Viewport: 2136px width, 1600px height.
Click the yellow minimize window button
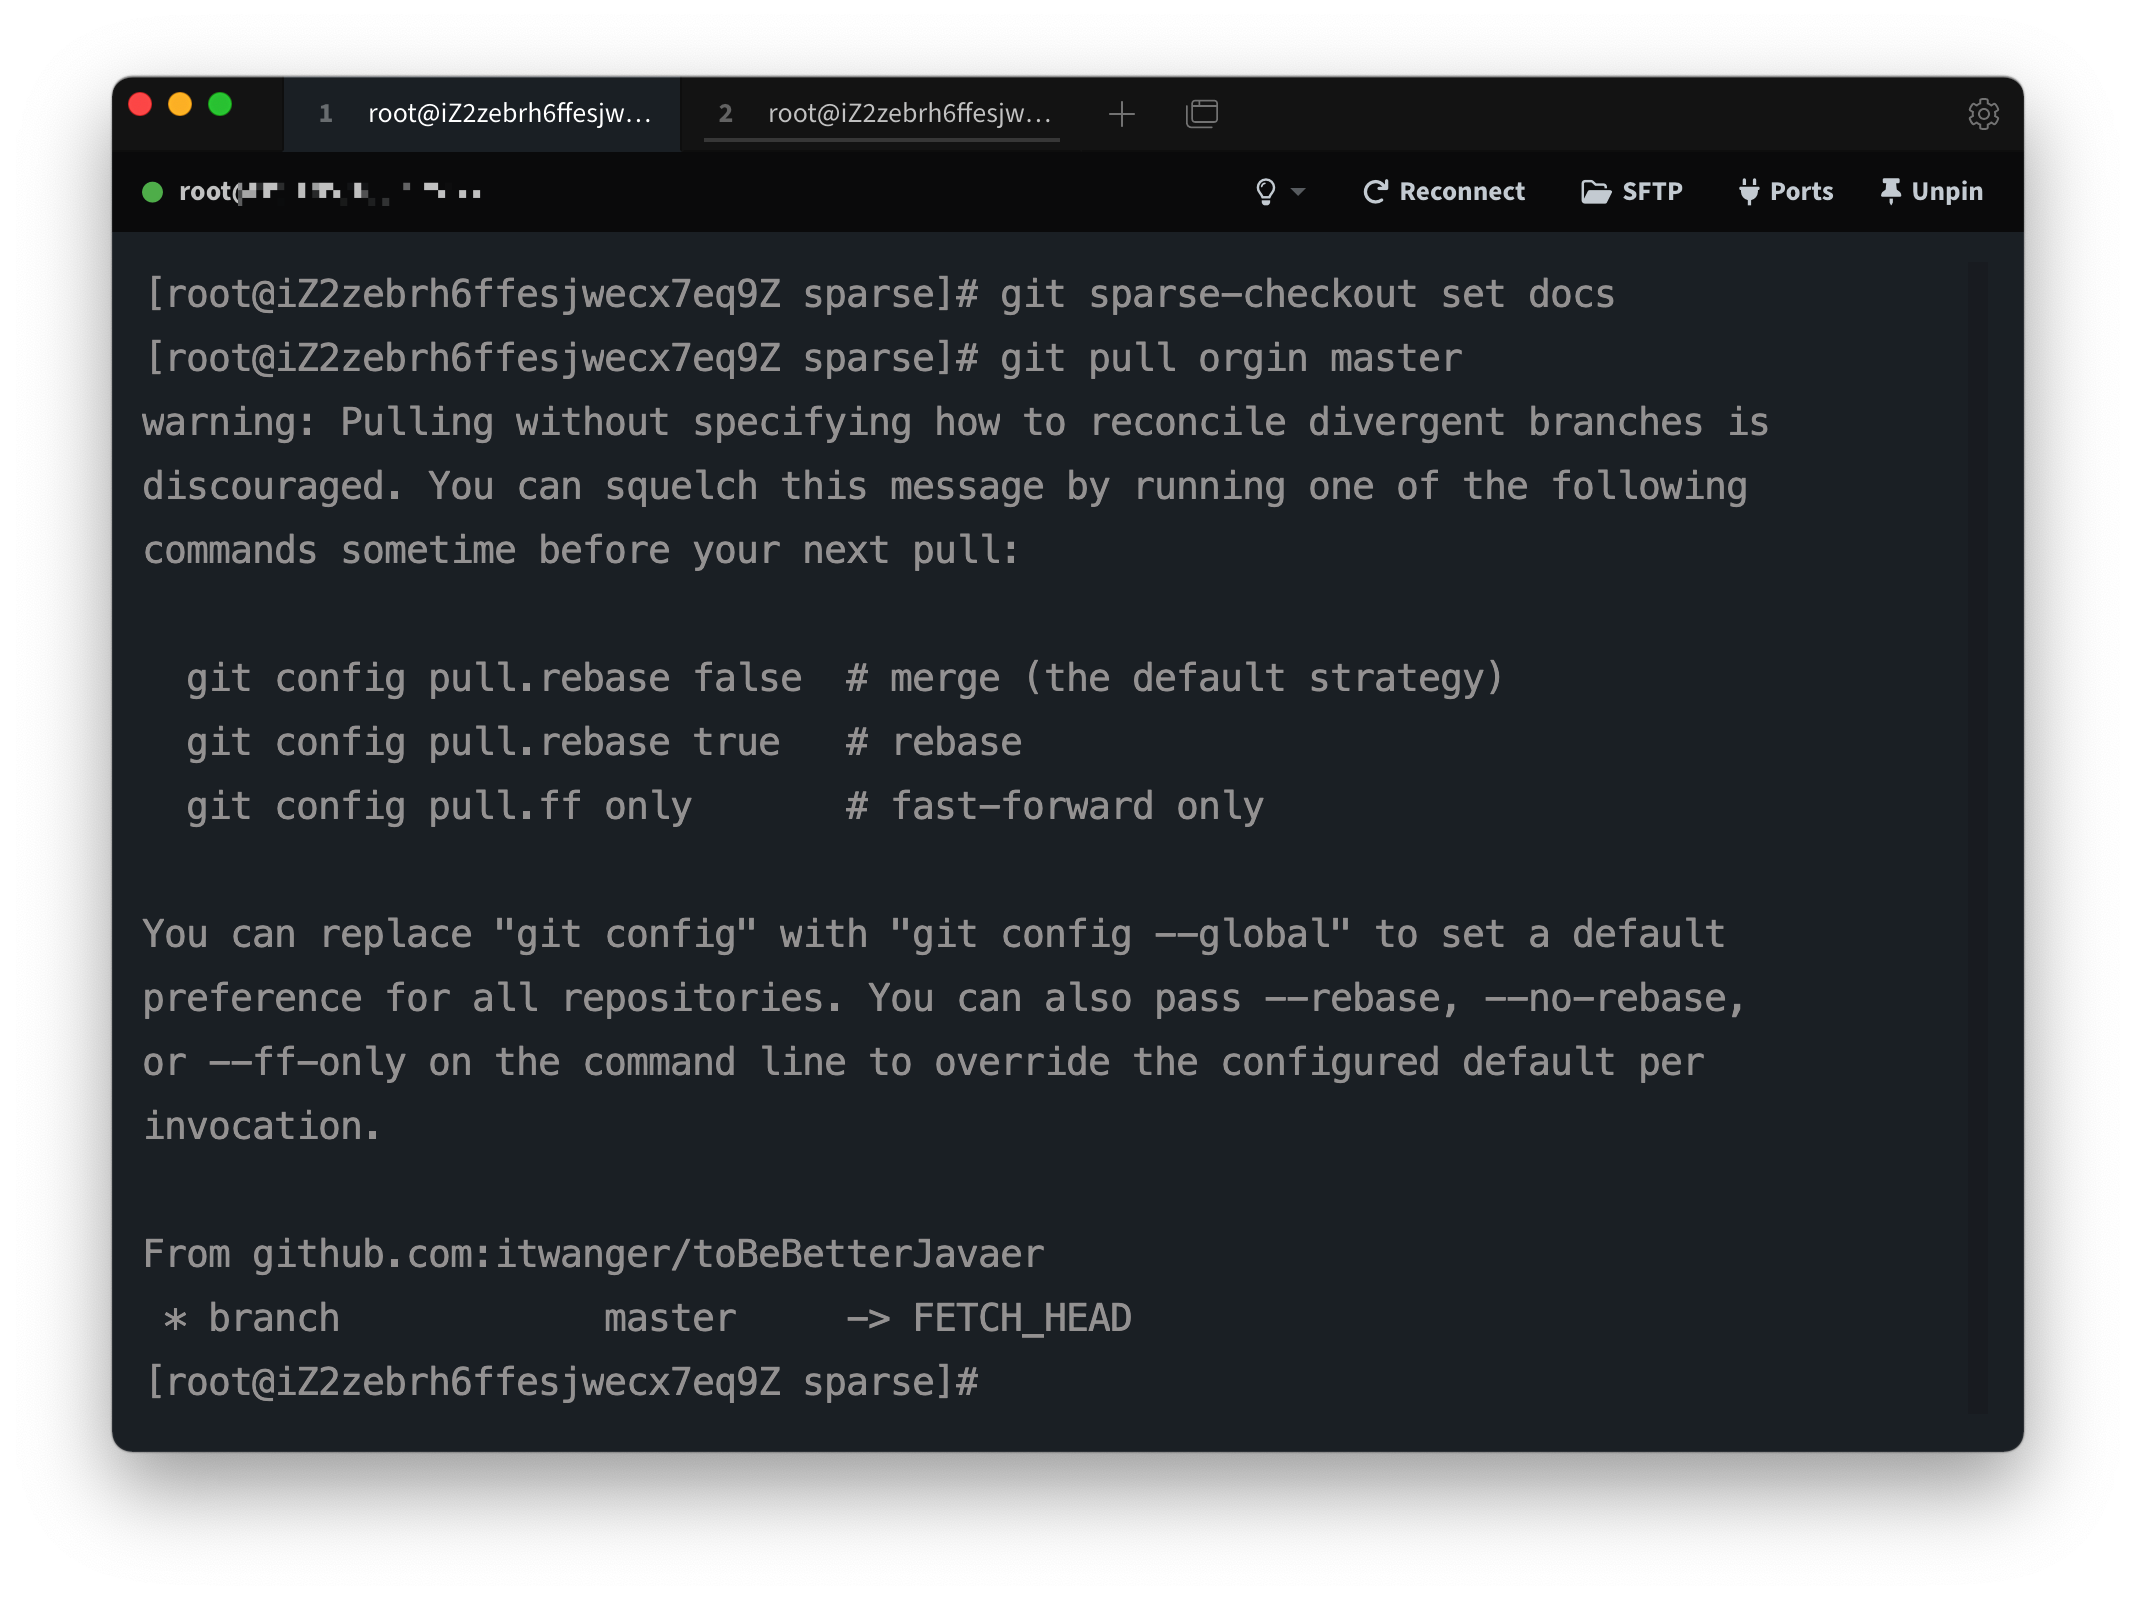tap(180, 105)
